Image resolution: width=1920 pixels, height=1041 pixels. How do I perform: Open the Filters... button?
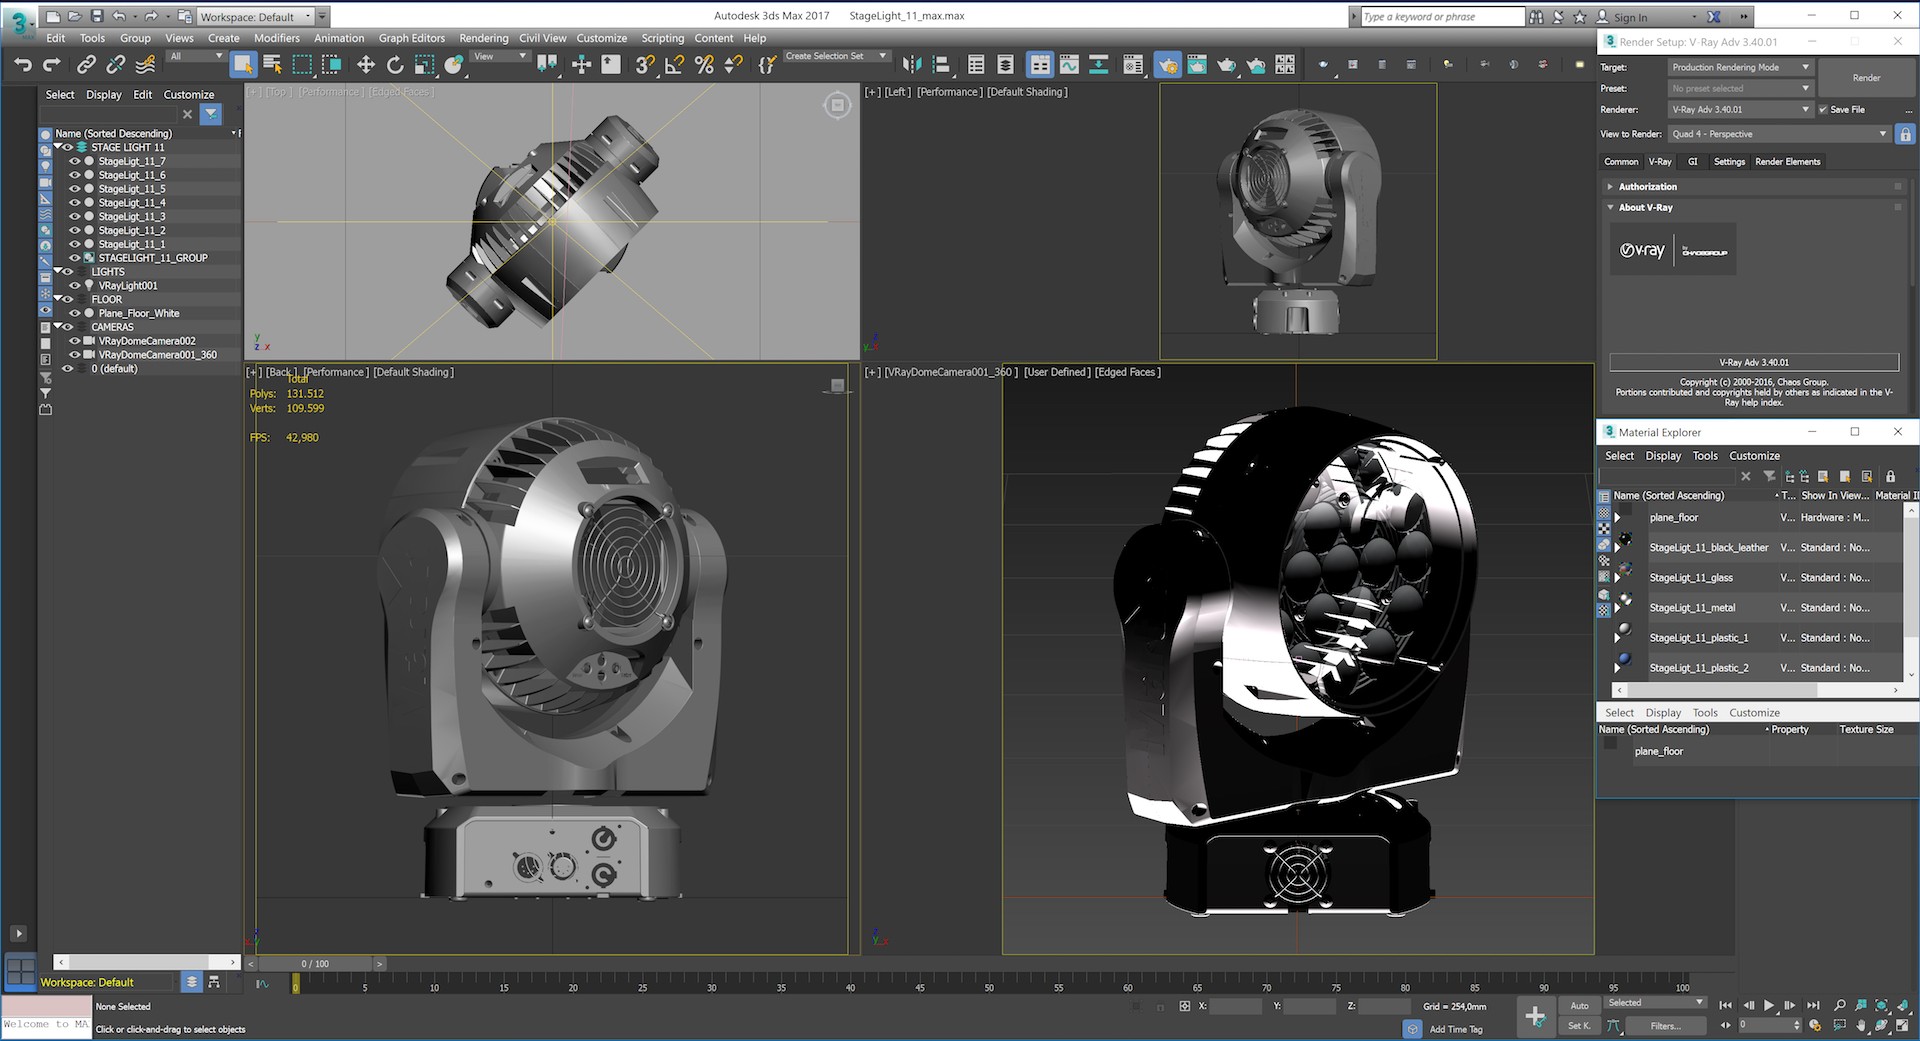click(x=1665, y=1026)
